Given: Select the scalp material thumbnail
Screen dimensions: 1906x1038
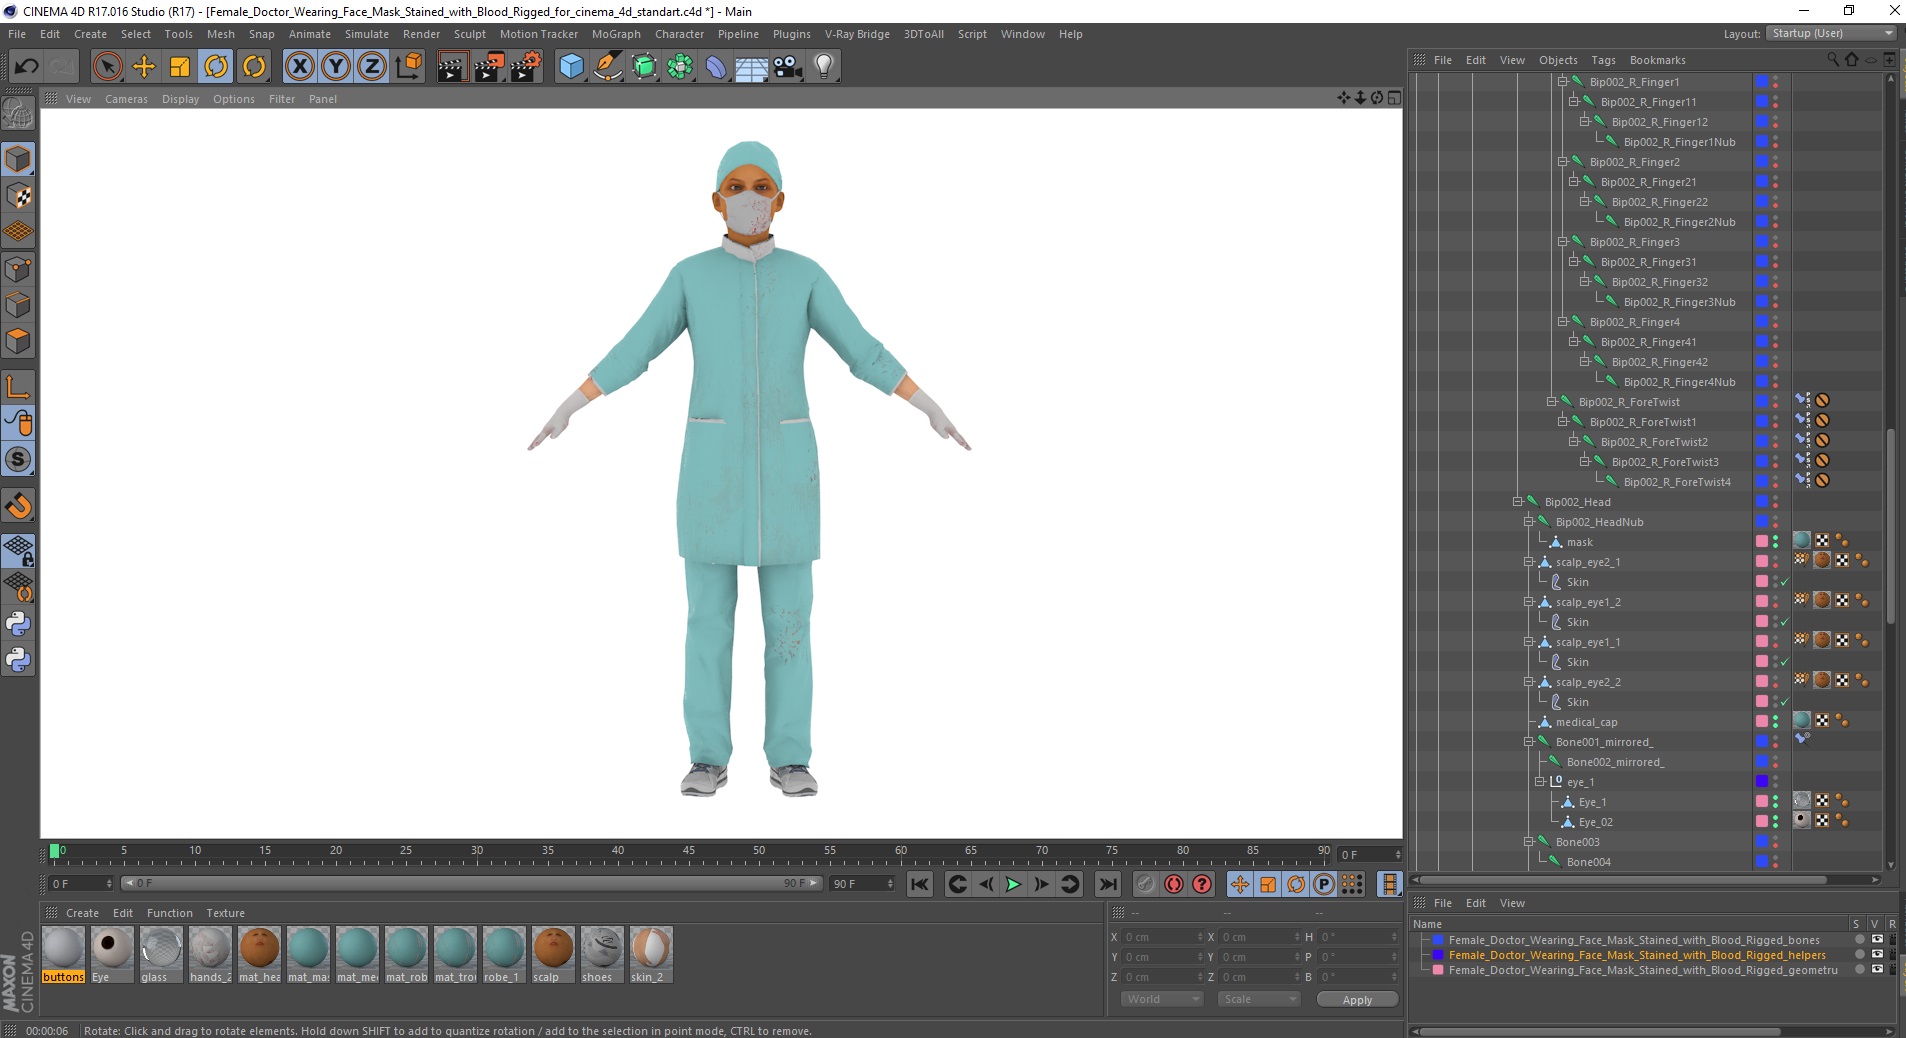Looking at the screenshot, I should coord(553,954).
